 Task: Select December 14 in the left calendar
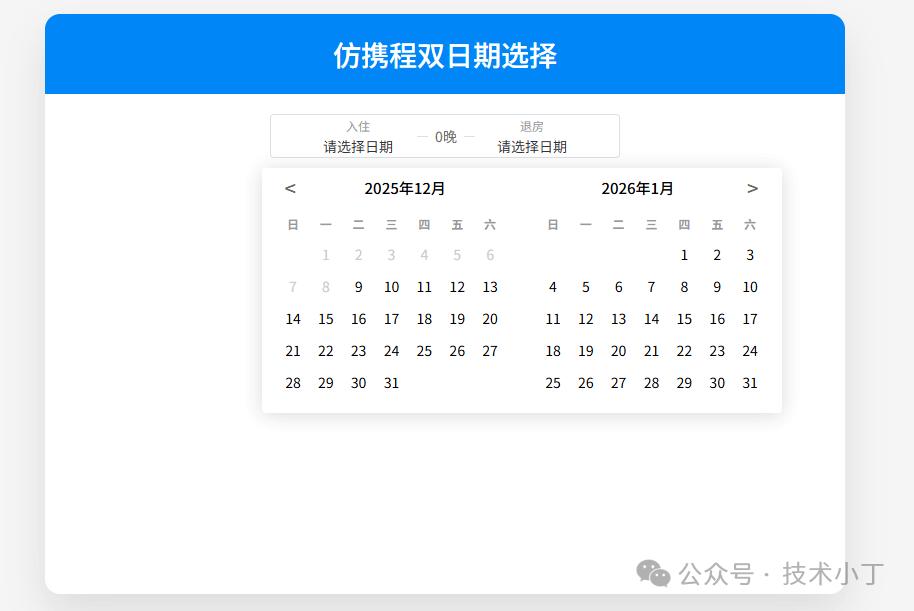point(293,319)
